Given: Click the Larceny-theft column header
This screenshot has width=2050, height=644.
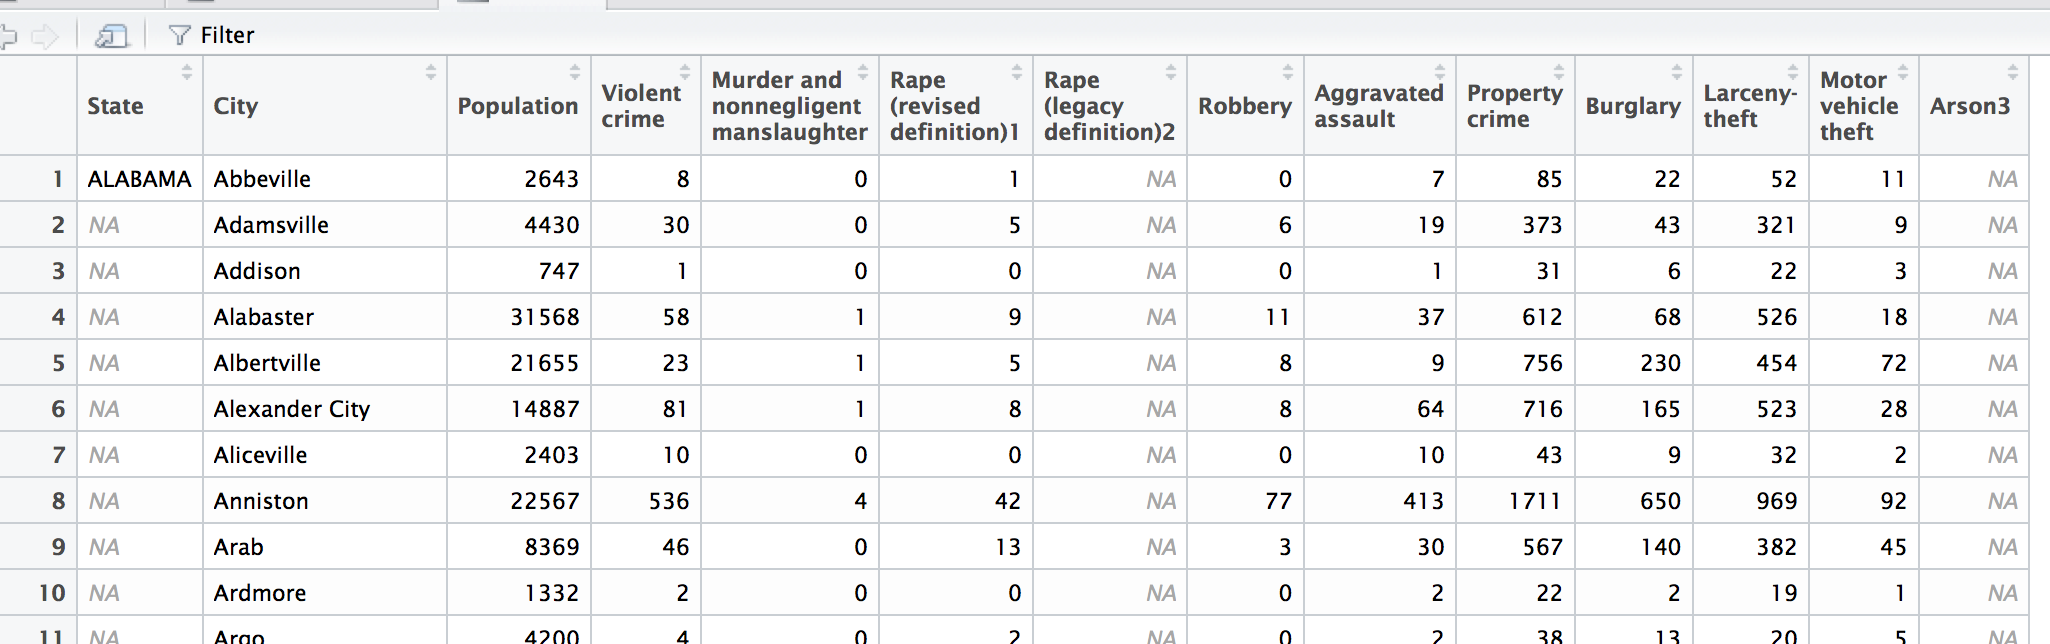Looking at the screenshot, I should [x=1749, y=106].
